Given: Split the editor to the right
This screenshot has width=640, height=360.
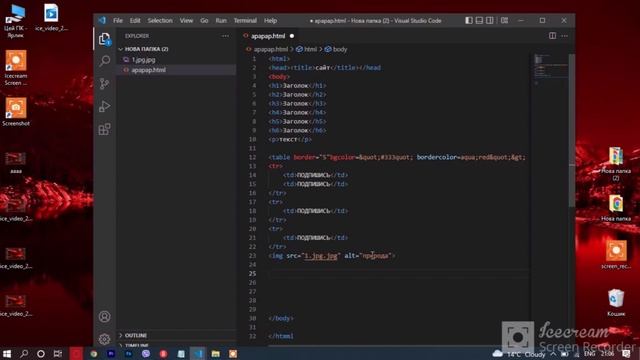Looking at the screenshot, I should click(552, 36).
